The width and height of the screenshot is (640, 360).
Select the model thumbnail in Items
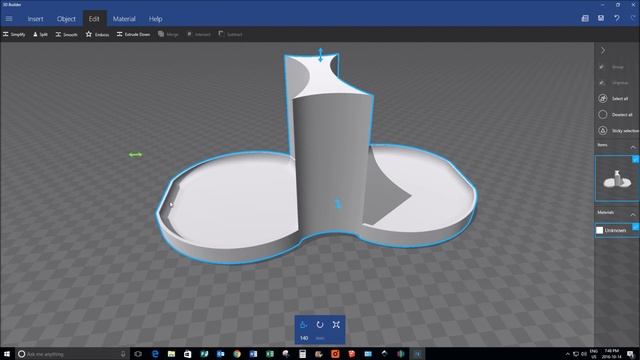point(616,178)
